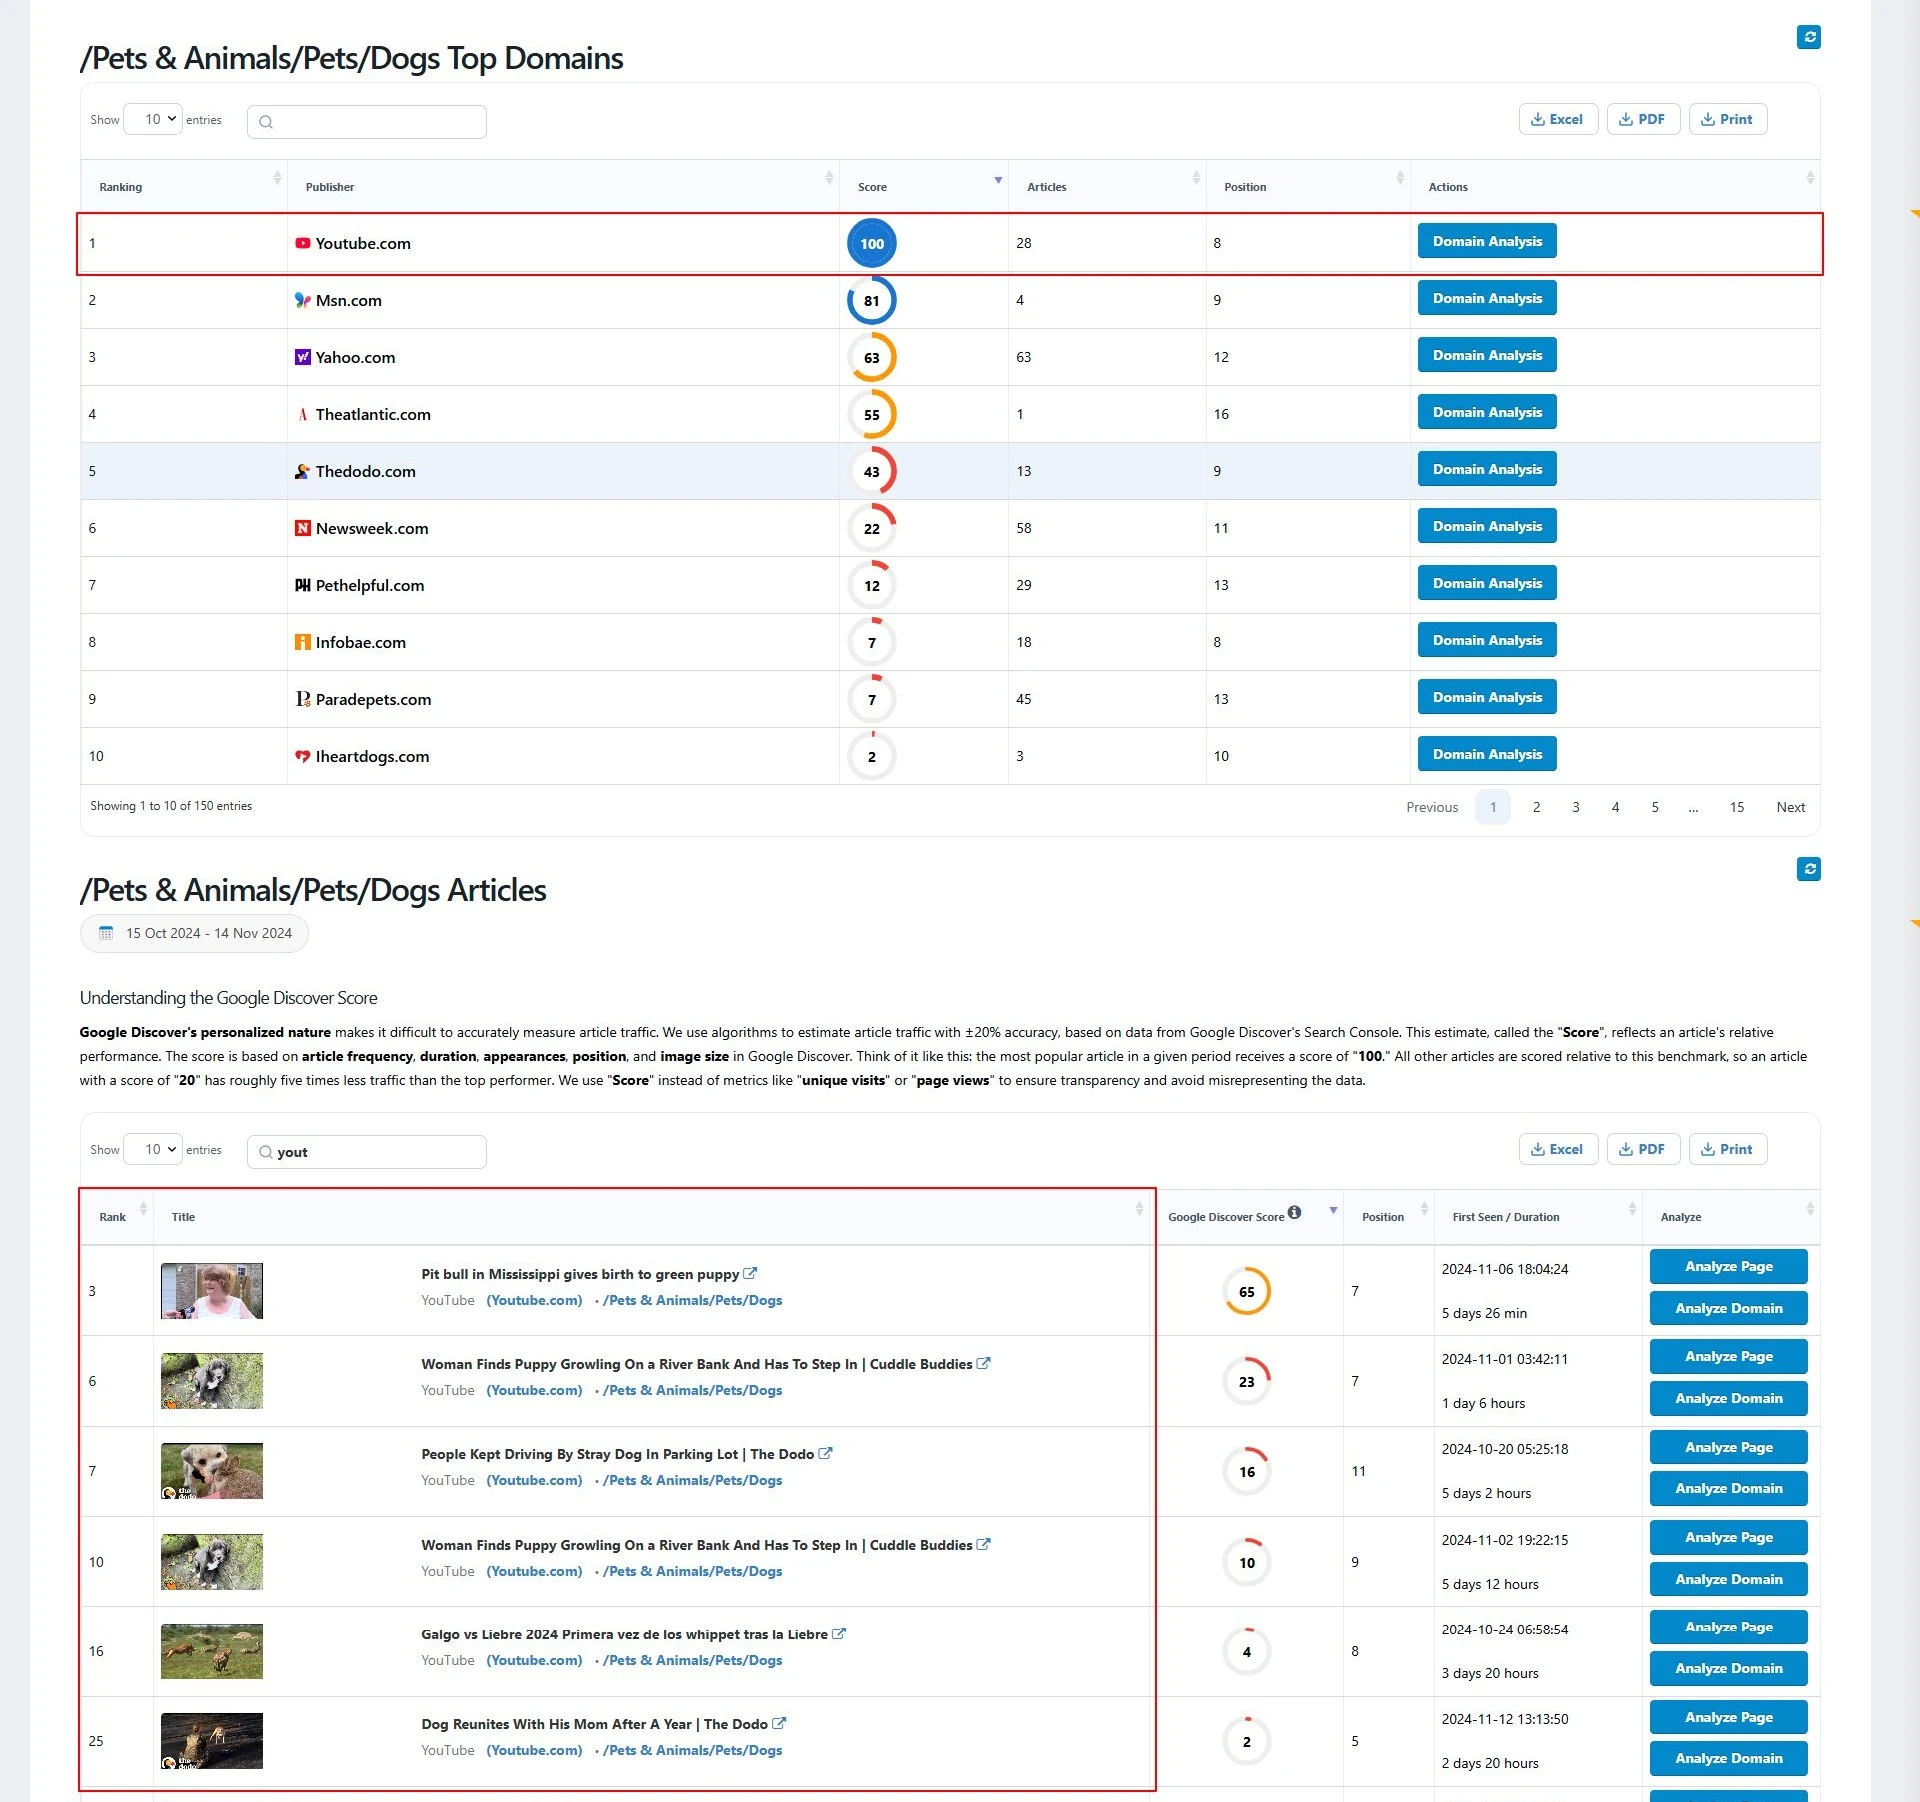Click the Paradepets.com publisher name
Image resolution: width=1920 pixels, height=1802 pixels.
[x=373, y=699]
